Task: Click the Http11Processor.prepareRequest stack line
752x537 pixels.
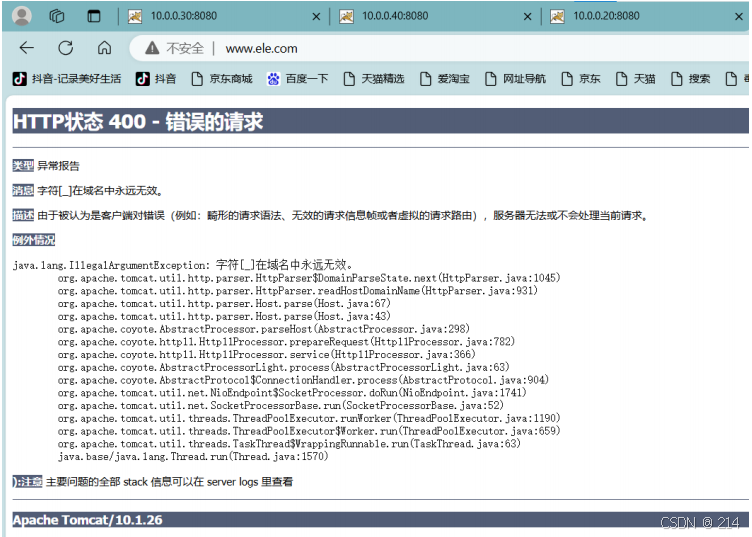Action: [x=286, y=342]
